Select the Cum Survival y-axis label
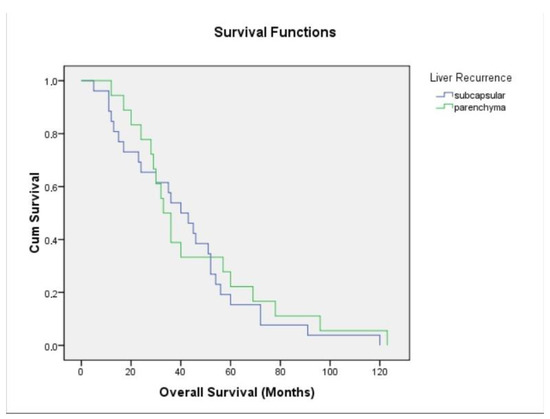550x419 pixels. point(34,212)
